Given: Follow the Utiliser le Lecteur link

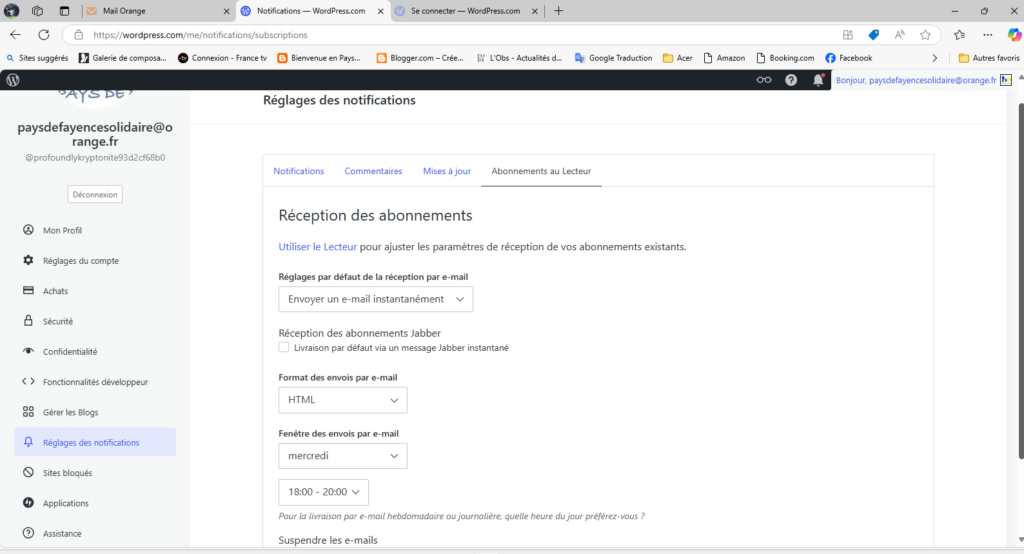Looking at the screenshot, I should (317, 246).
